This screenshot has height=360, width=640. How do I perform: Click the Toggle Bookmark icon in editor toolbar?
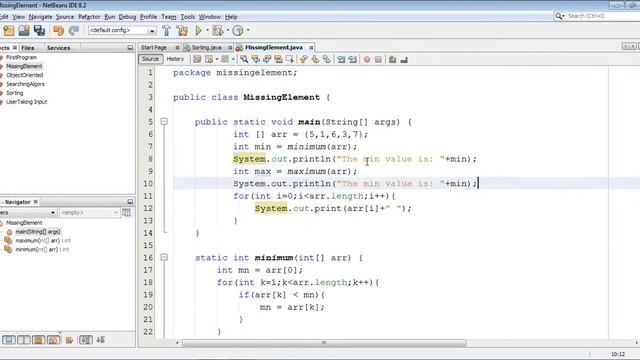pyautogui.click(x=327, y=60)
